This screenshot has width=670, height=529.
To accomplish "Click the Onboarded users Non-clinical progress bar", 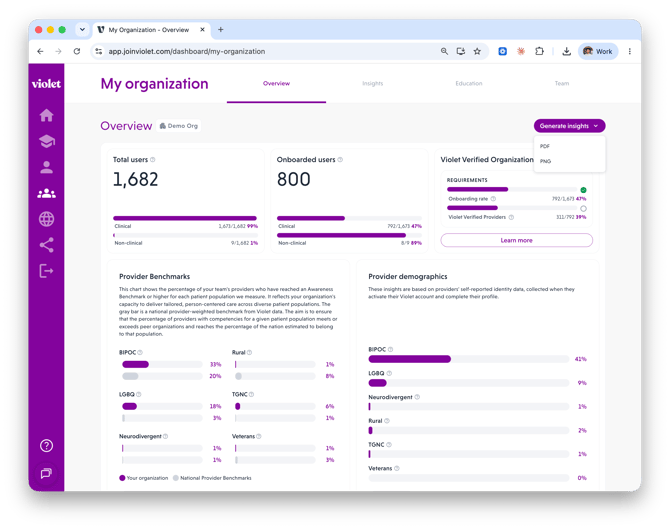I will click(x=349, y=235).
